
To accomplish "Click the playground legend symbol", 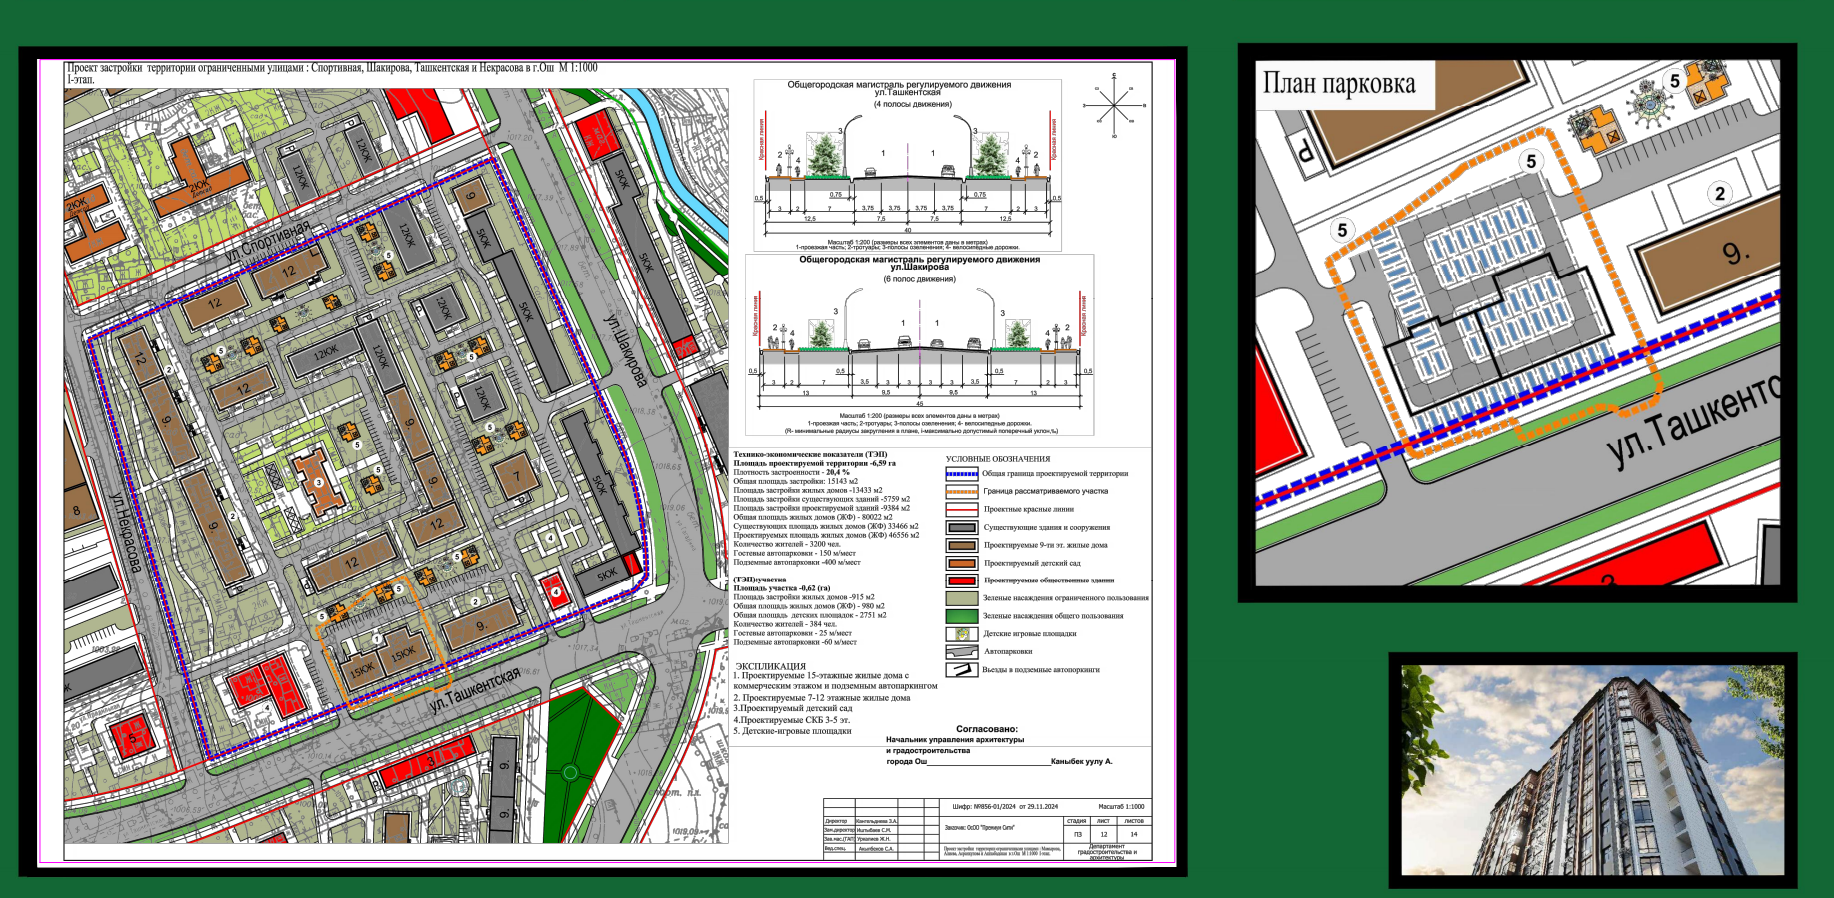I will pyautogui.click(x=962, y=634).
